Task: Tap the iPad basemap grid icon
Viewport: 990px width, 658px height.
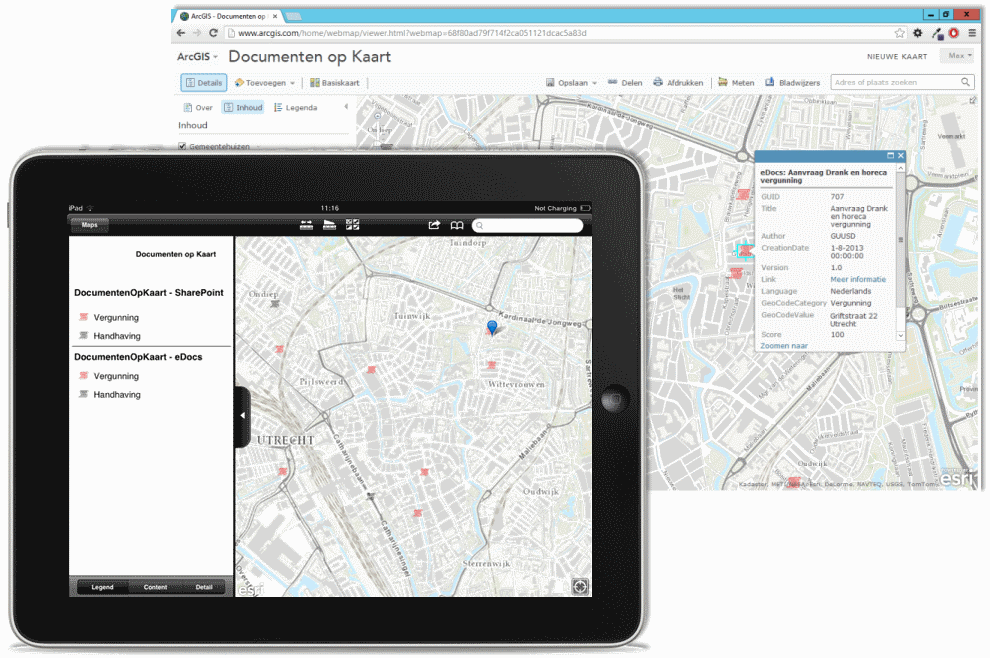Action: [x=352, y=225]
